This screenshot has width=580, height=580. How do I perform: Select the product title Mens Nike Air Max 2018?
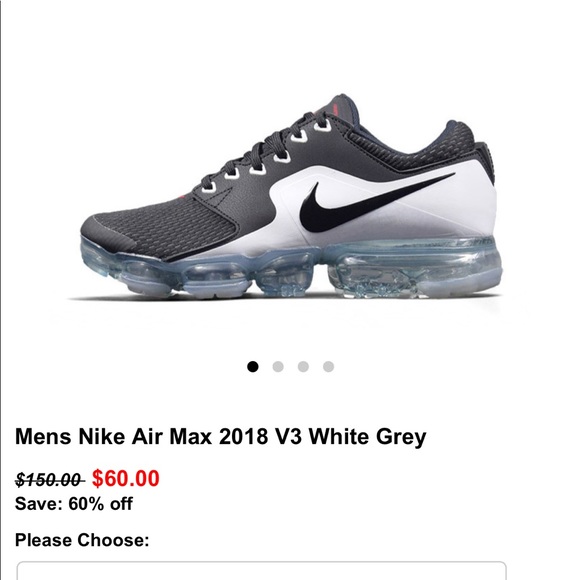click(x=221, y=436)
